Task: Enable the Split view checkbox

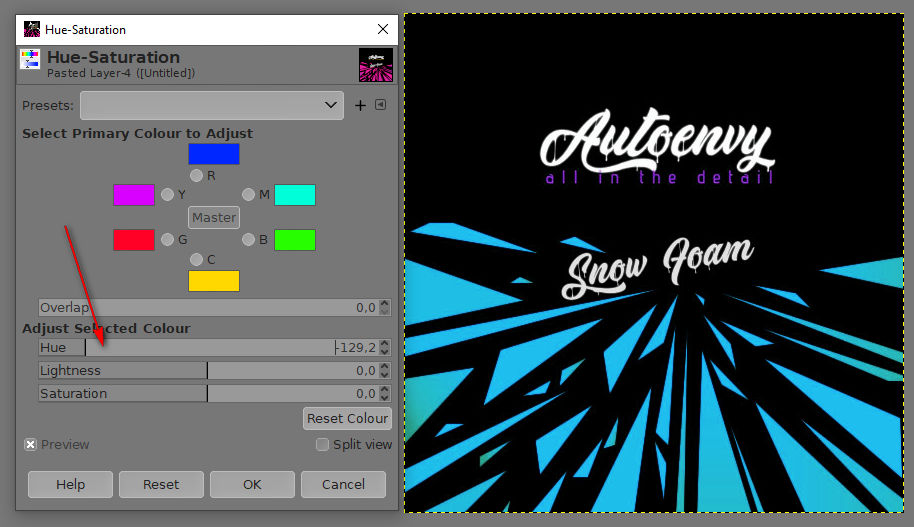Action: (x=322, y=445)
